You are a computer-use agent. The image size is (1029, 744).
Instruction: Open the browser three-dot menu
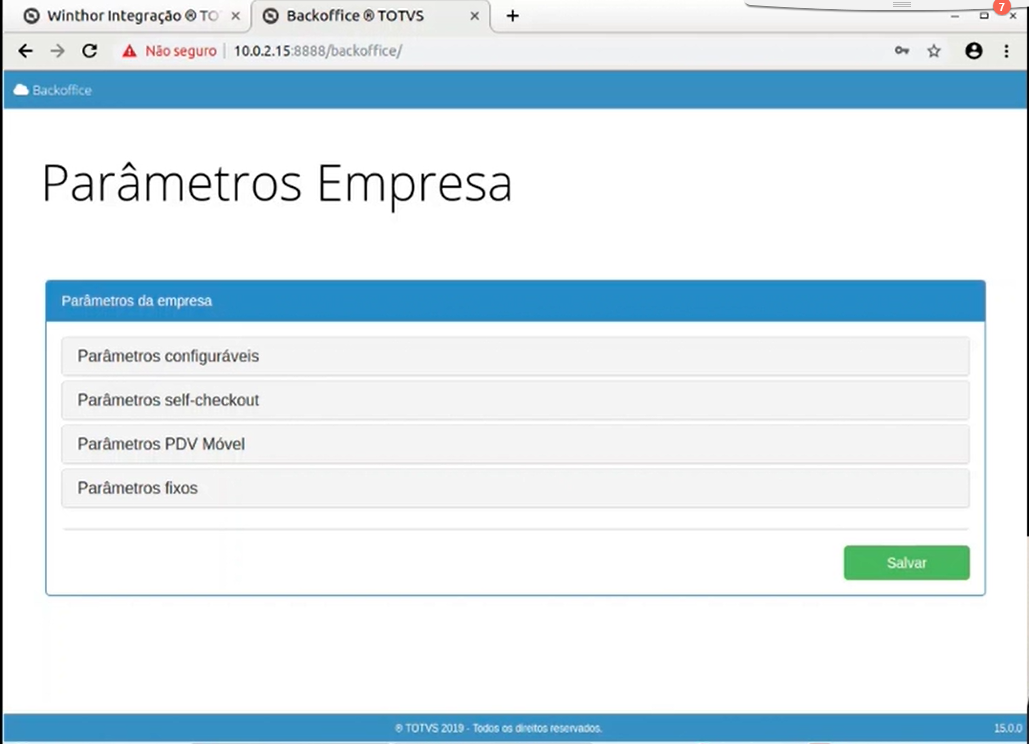[x=1007, y=51]
